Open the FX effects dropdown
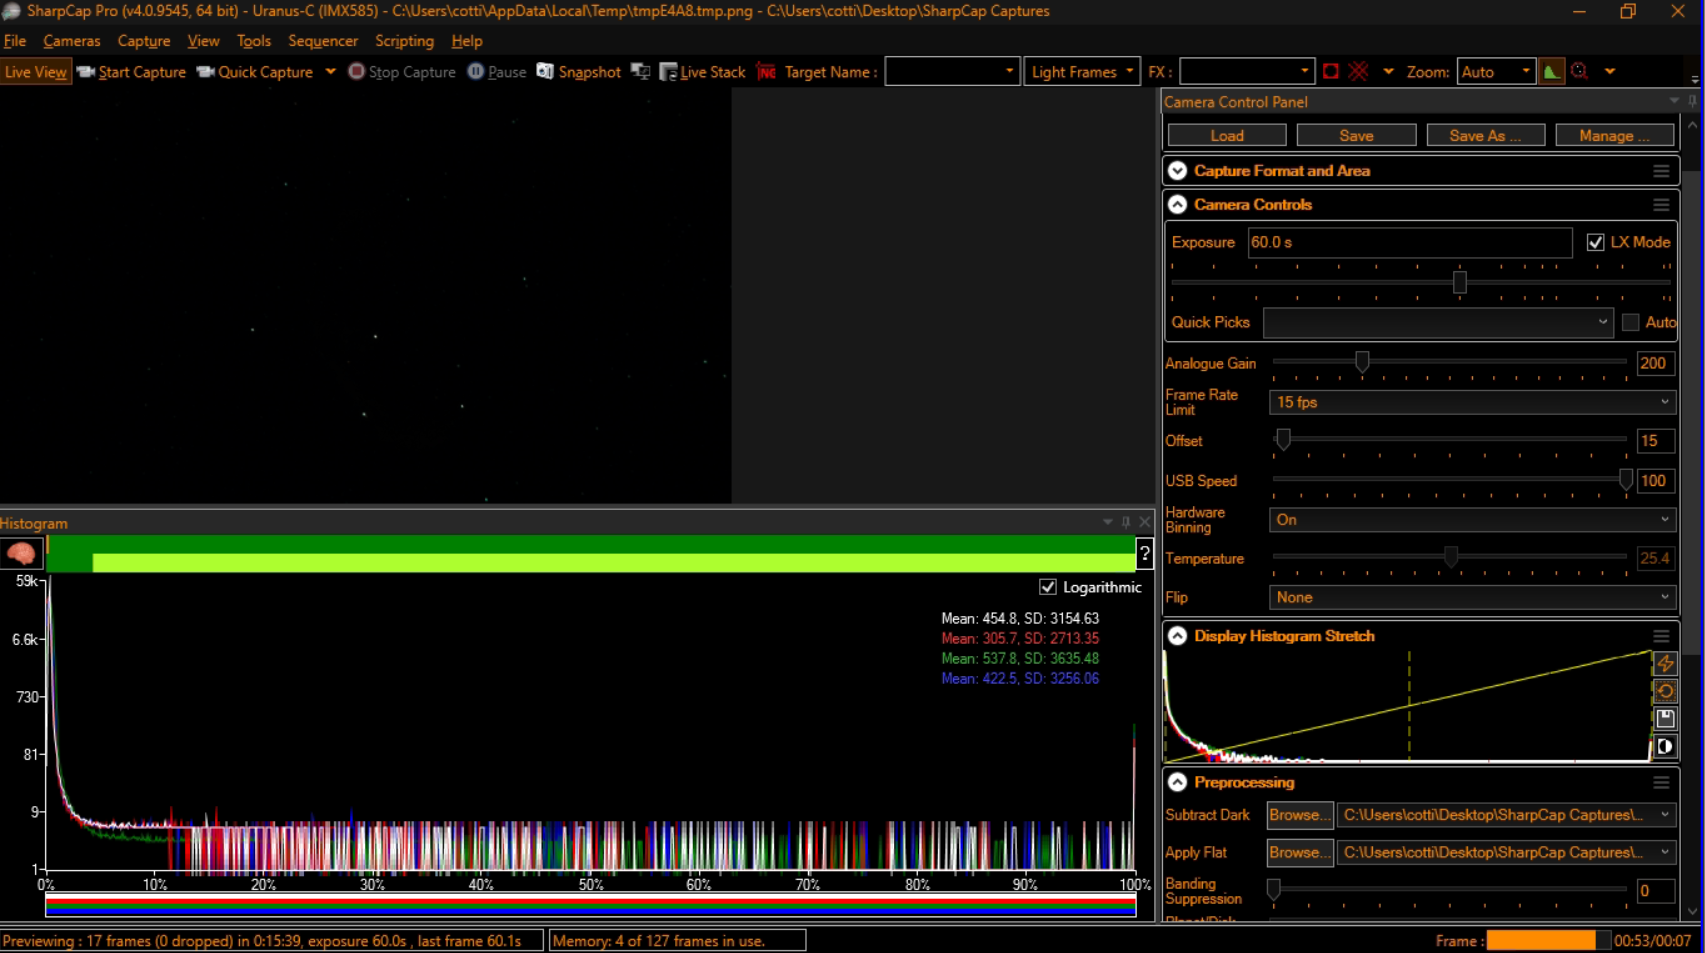 [x=1246, y=72]
